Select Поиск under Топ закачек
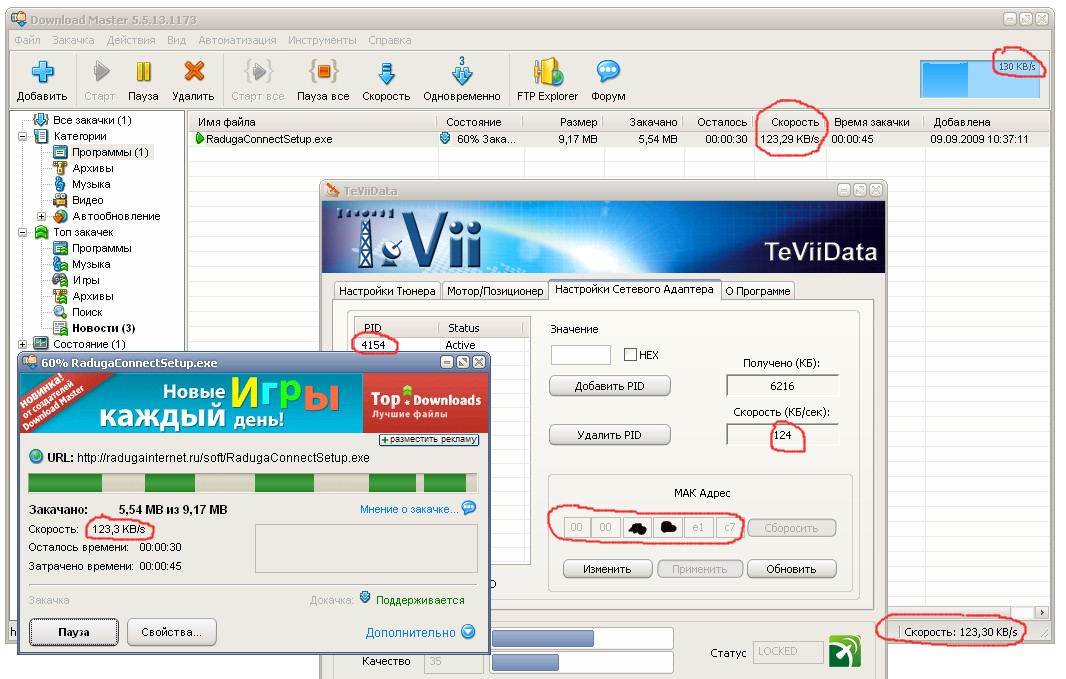Viewport: 1066px width, 679px height. coord(87,312)
